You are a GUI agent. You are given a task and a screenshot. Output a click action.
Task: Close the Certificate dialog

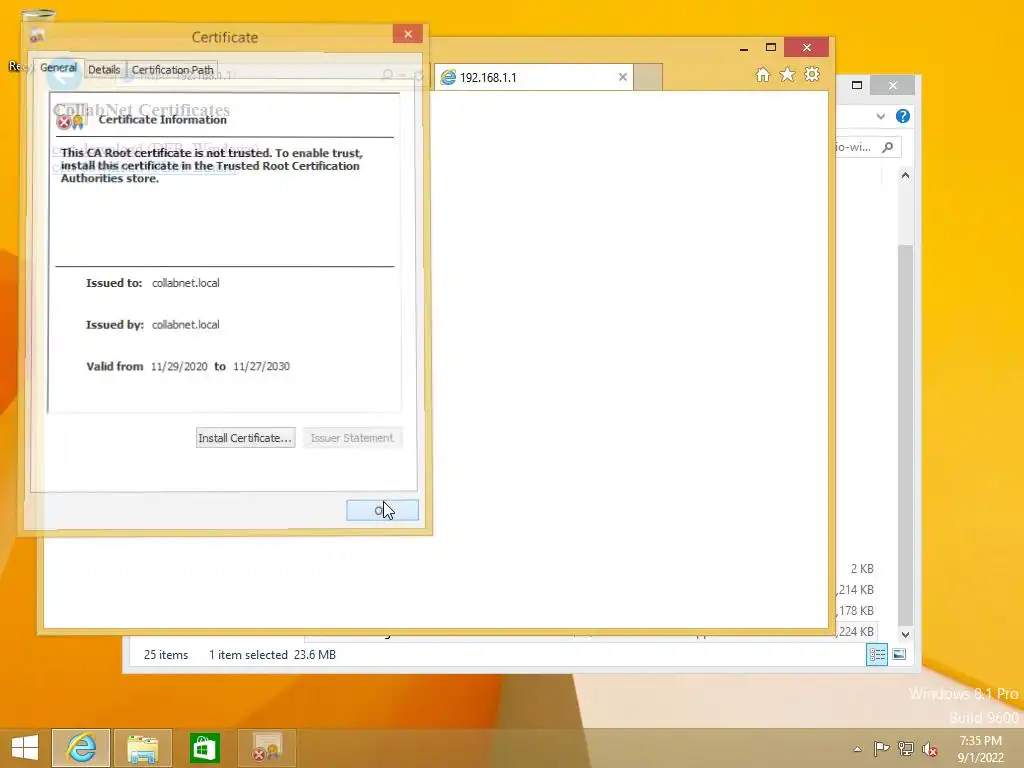click(408, 34)
